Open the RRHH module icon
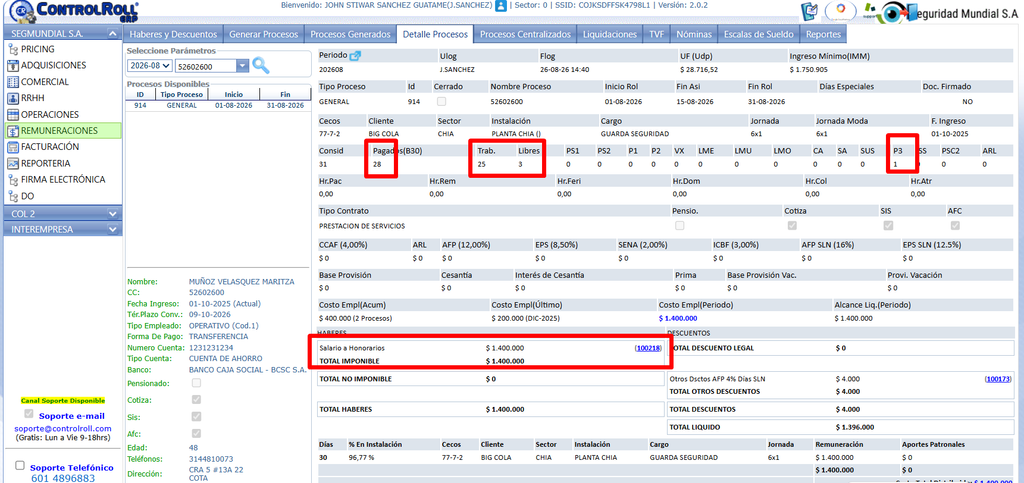Image resolution: width=1024 pixels, height=483 pixels. click(x=12, y=98)
